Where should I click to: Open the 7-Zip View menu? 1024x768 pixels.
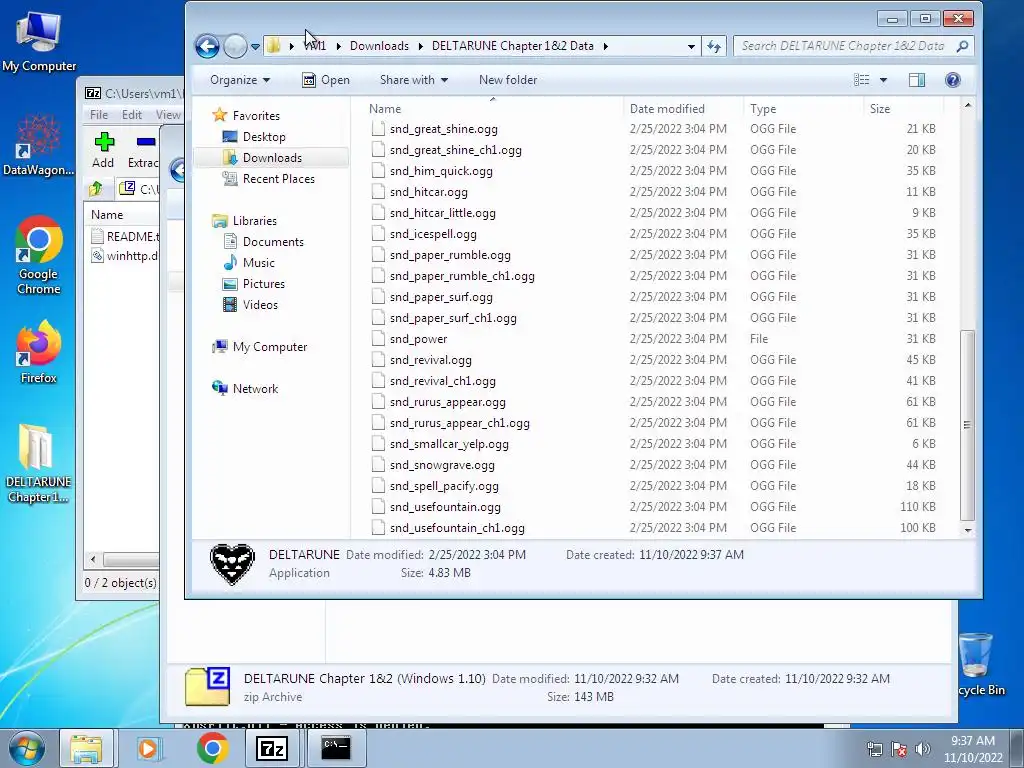click(168, 115)
